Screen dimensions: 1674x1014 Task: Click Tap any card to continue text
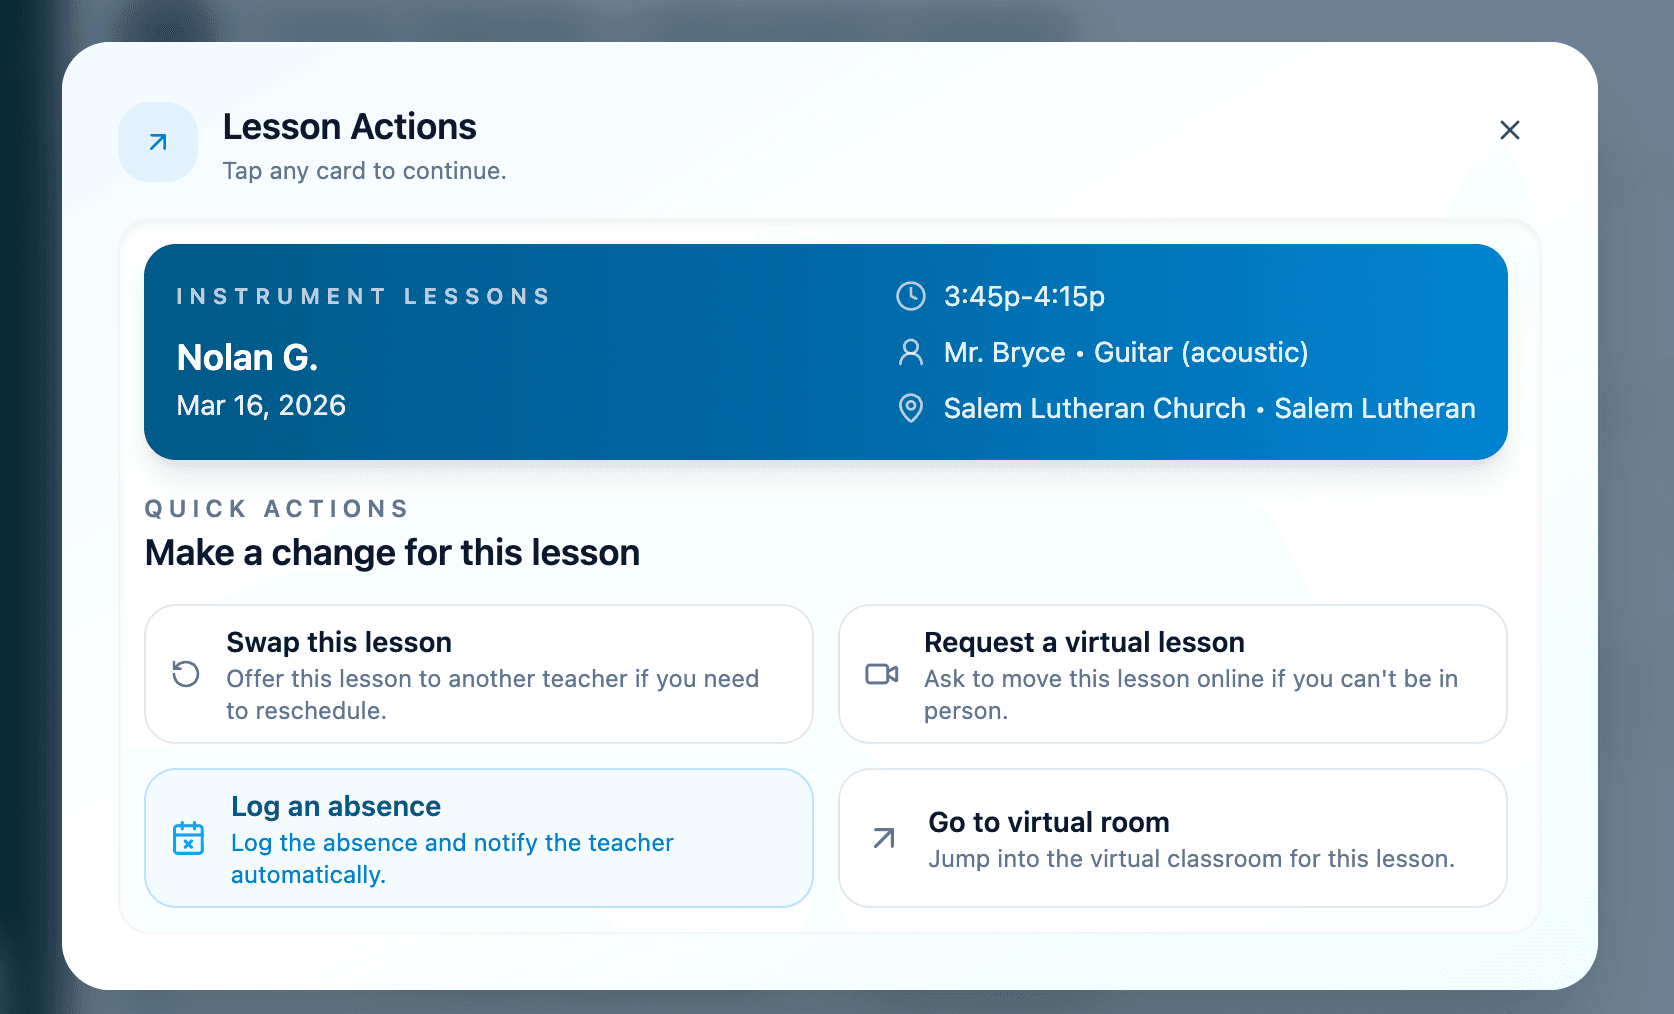click(x=364, y=170)
